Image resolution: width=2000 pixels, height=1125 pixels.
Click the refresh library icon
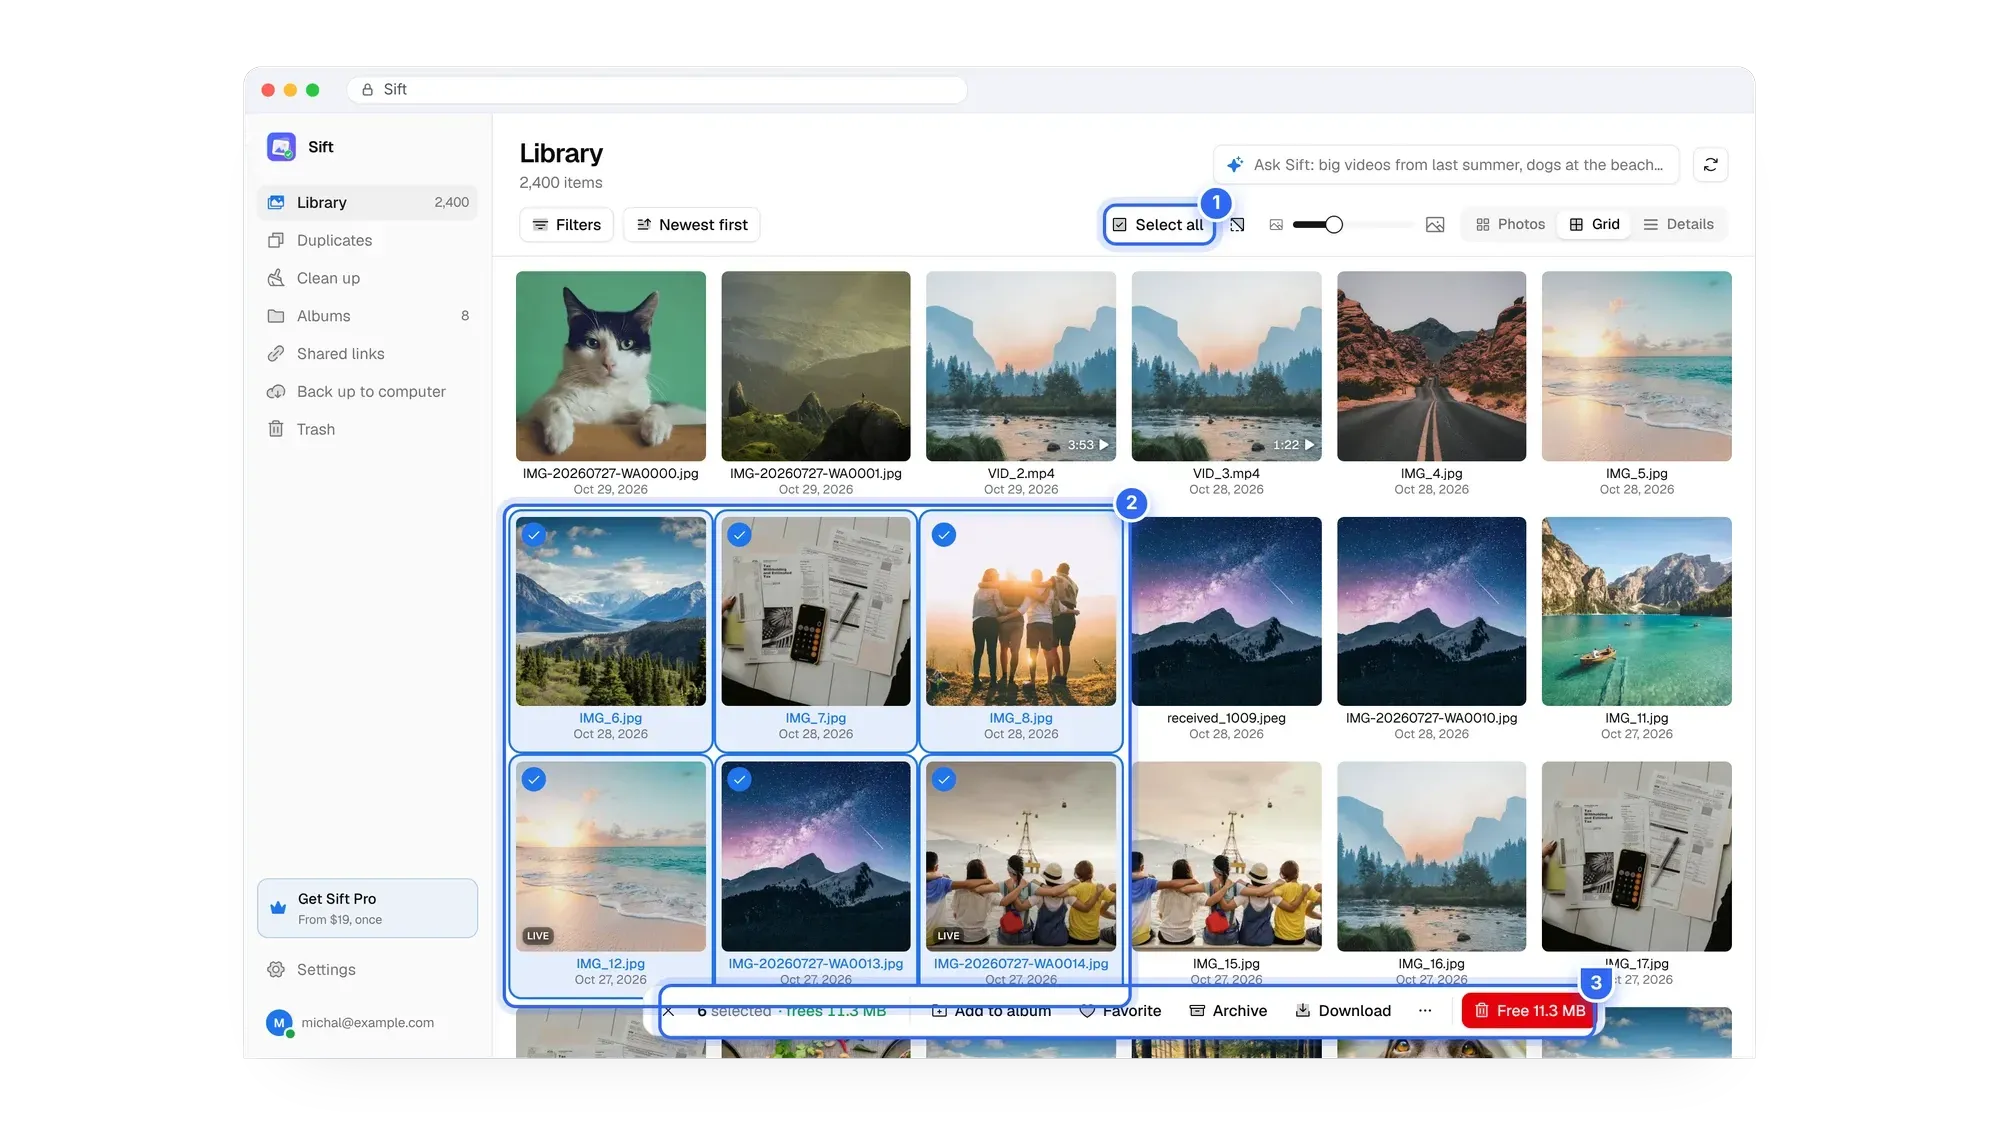tap(1710, 165)
